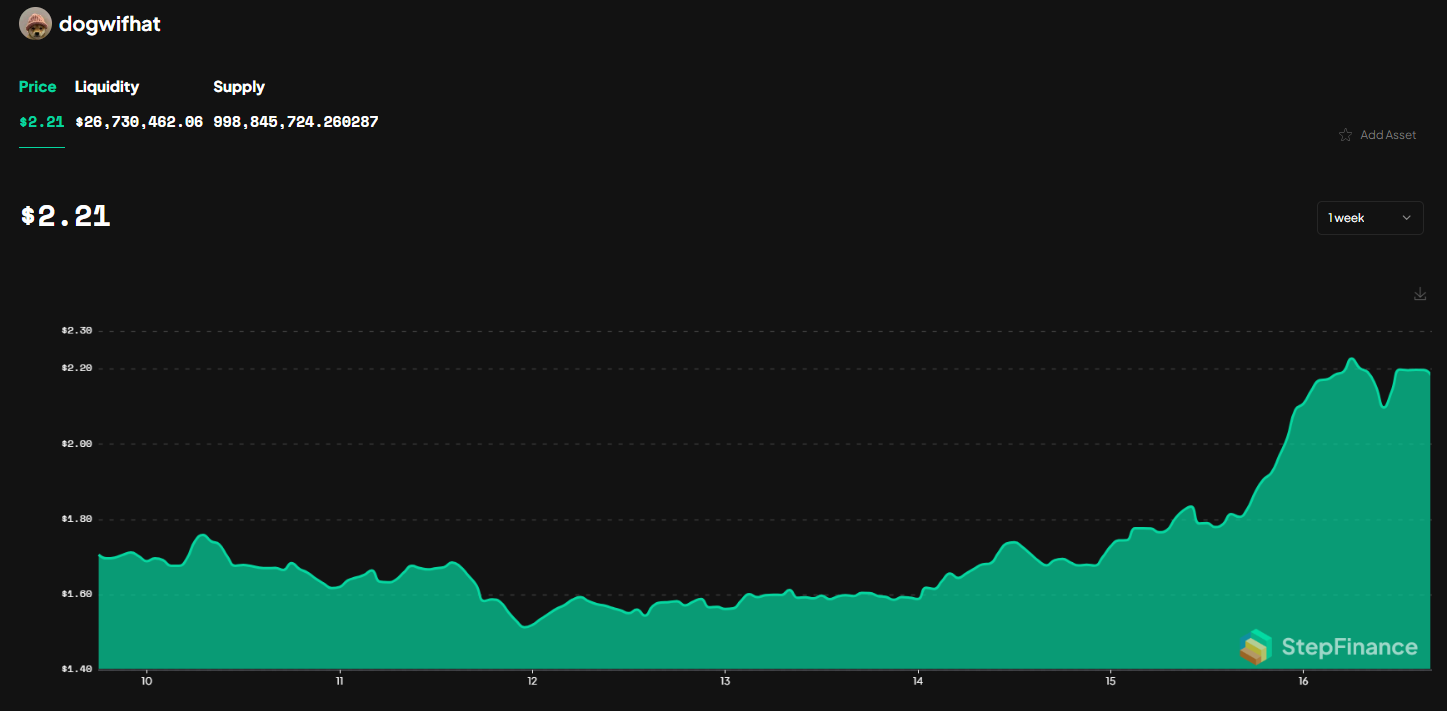Toggle the Price metric highlight
The height and width of the screenshot is (711, 1447).
(x=37, y=87)
